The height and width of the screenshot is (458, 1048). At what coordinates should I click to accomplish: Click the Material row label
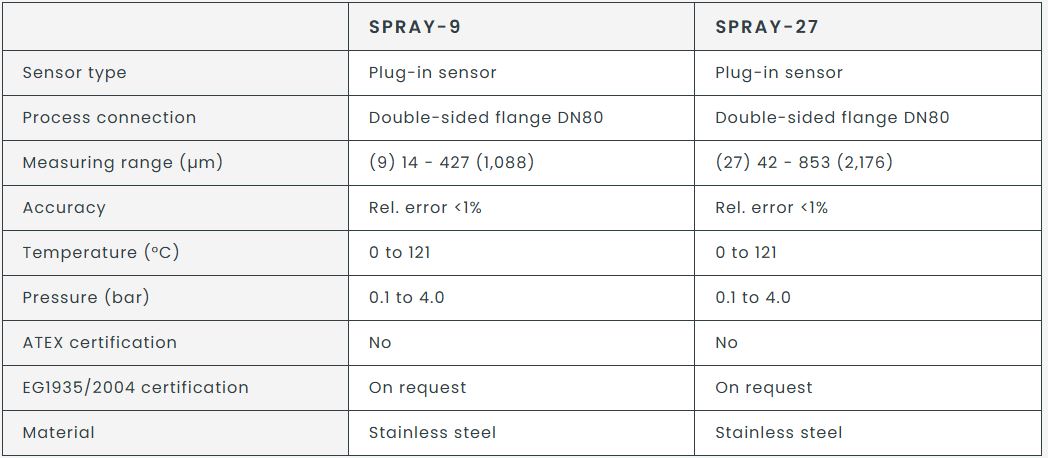58,433
